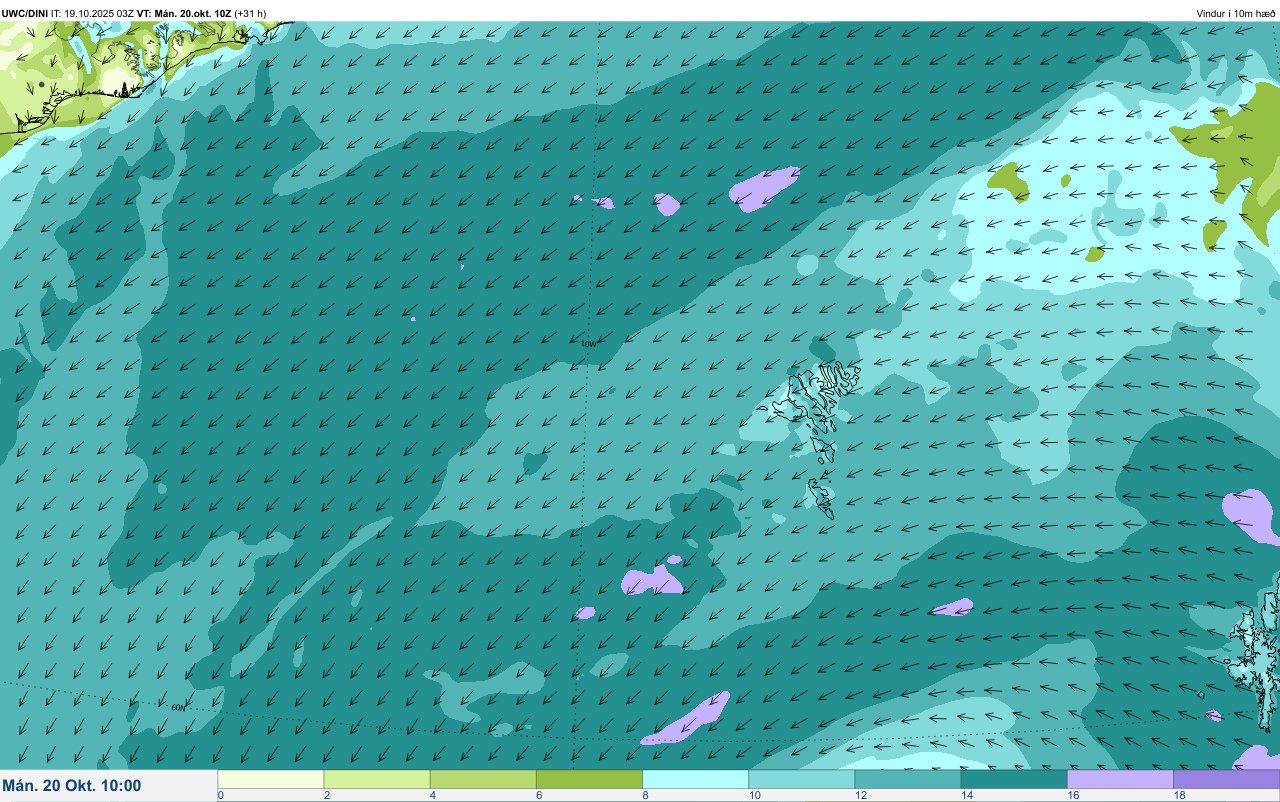Click the legend value '12'
This screenshot has height=802, width=1280.
(860, 795)
